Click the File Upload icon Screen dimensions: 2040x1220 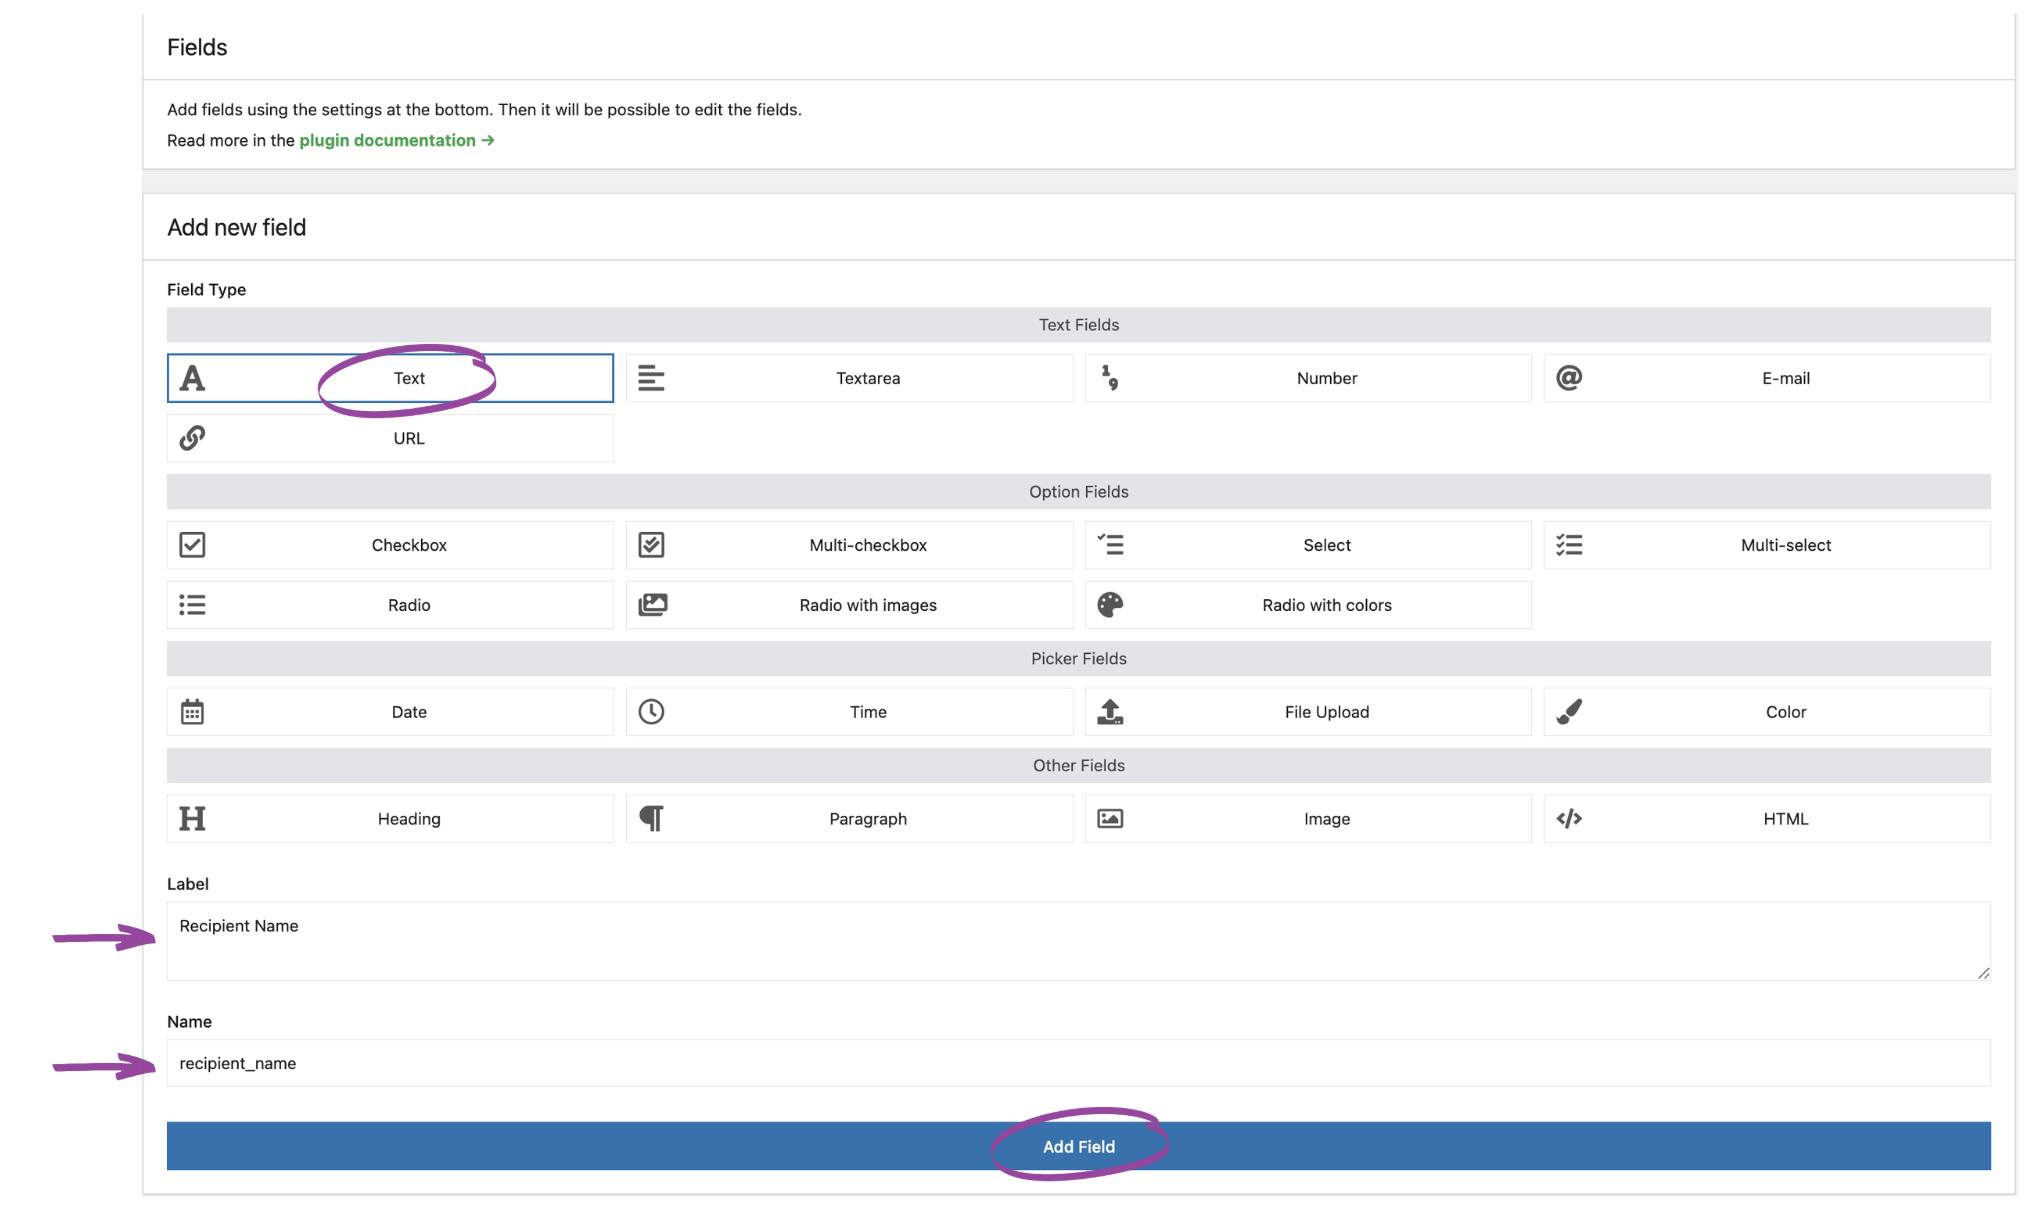1110,711
